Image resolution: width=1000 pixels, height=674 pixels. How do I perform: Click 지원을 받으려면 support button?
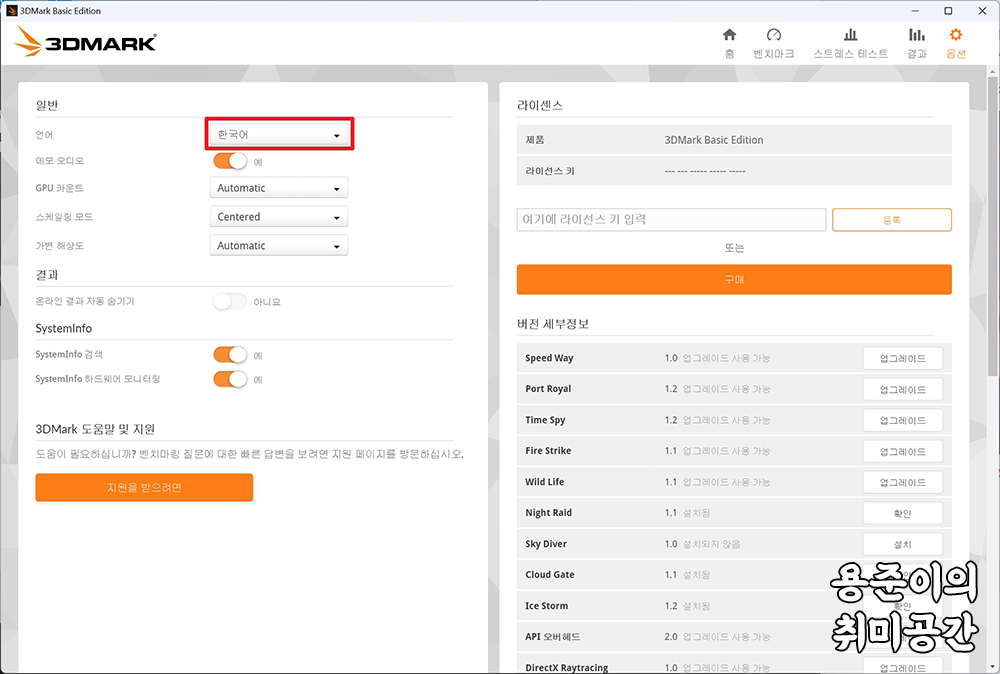[144, 487]
